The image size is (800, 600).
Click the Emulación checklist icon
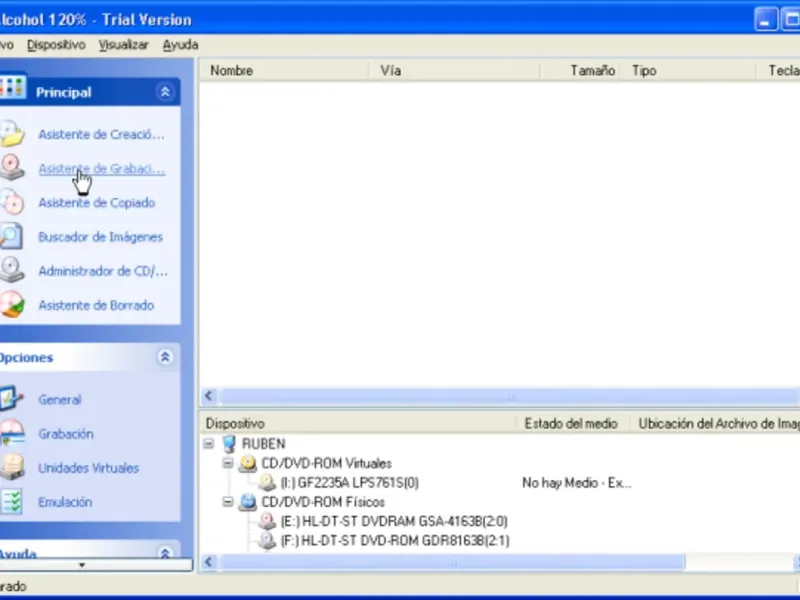click(x=11, y=501)
